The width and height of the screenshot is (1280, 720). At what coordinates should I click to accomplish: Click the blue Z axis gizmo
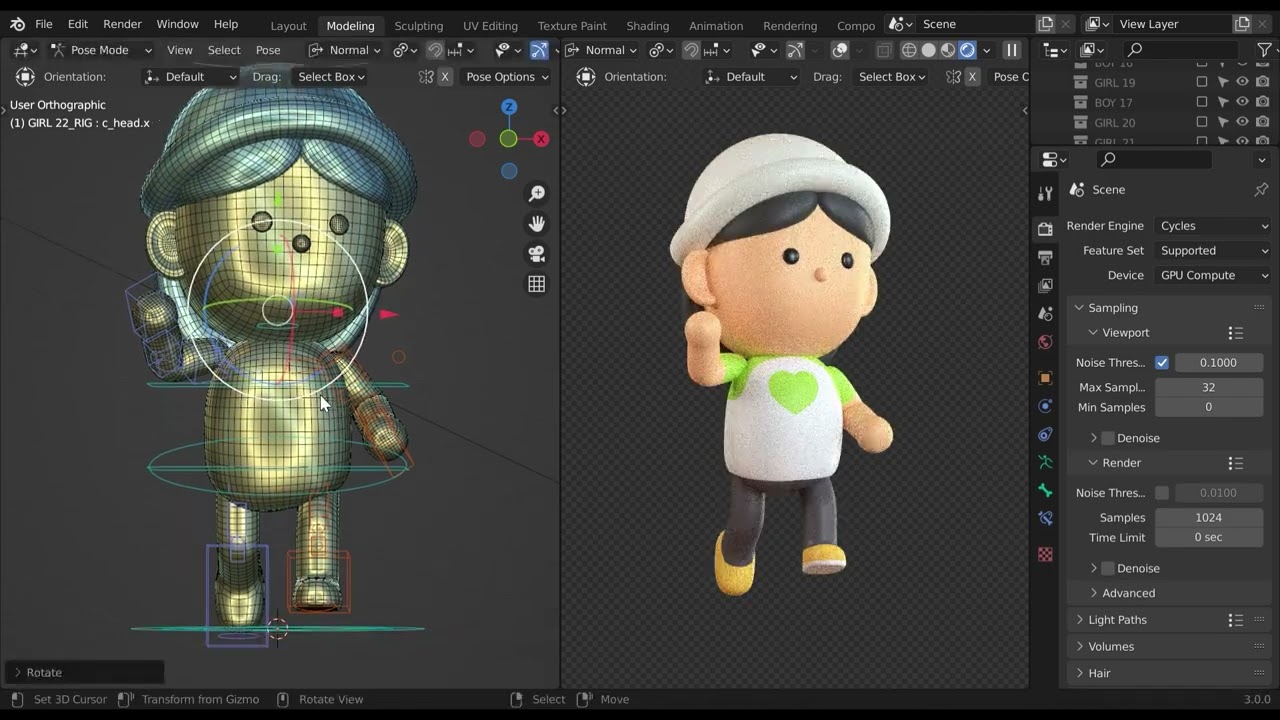coord(509,107)
